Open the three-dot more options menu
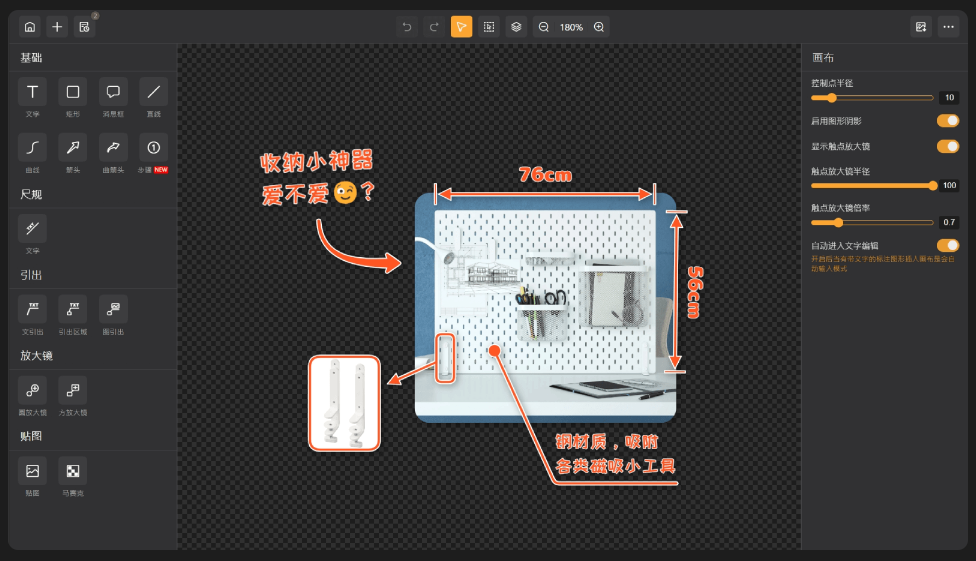 point(949,27)
